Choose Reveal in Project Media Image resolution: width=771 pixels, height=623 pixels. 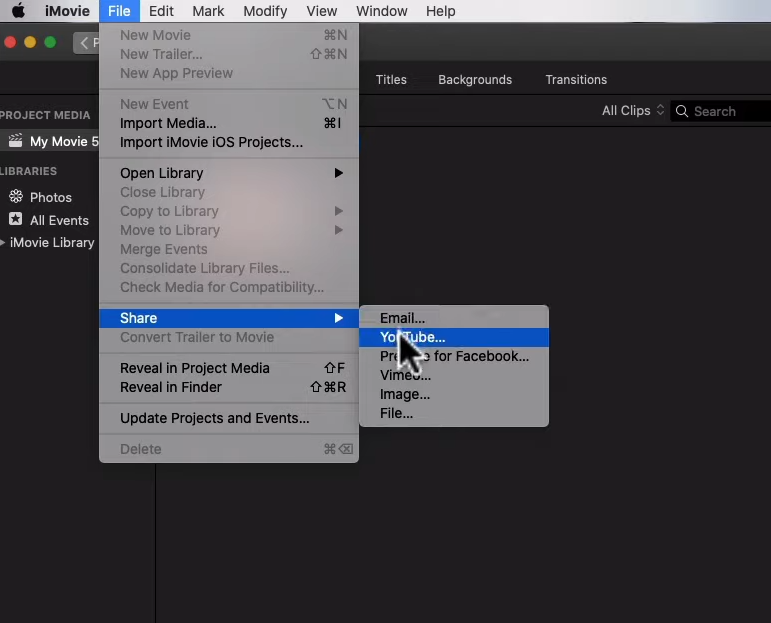(x=229, y=368)
